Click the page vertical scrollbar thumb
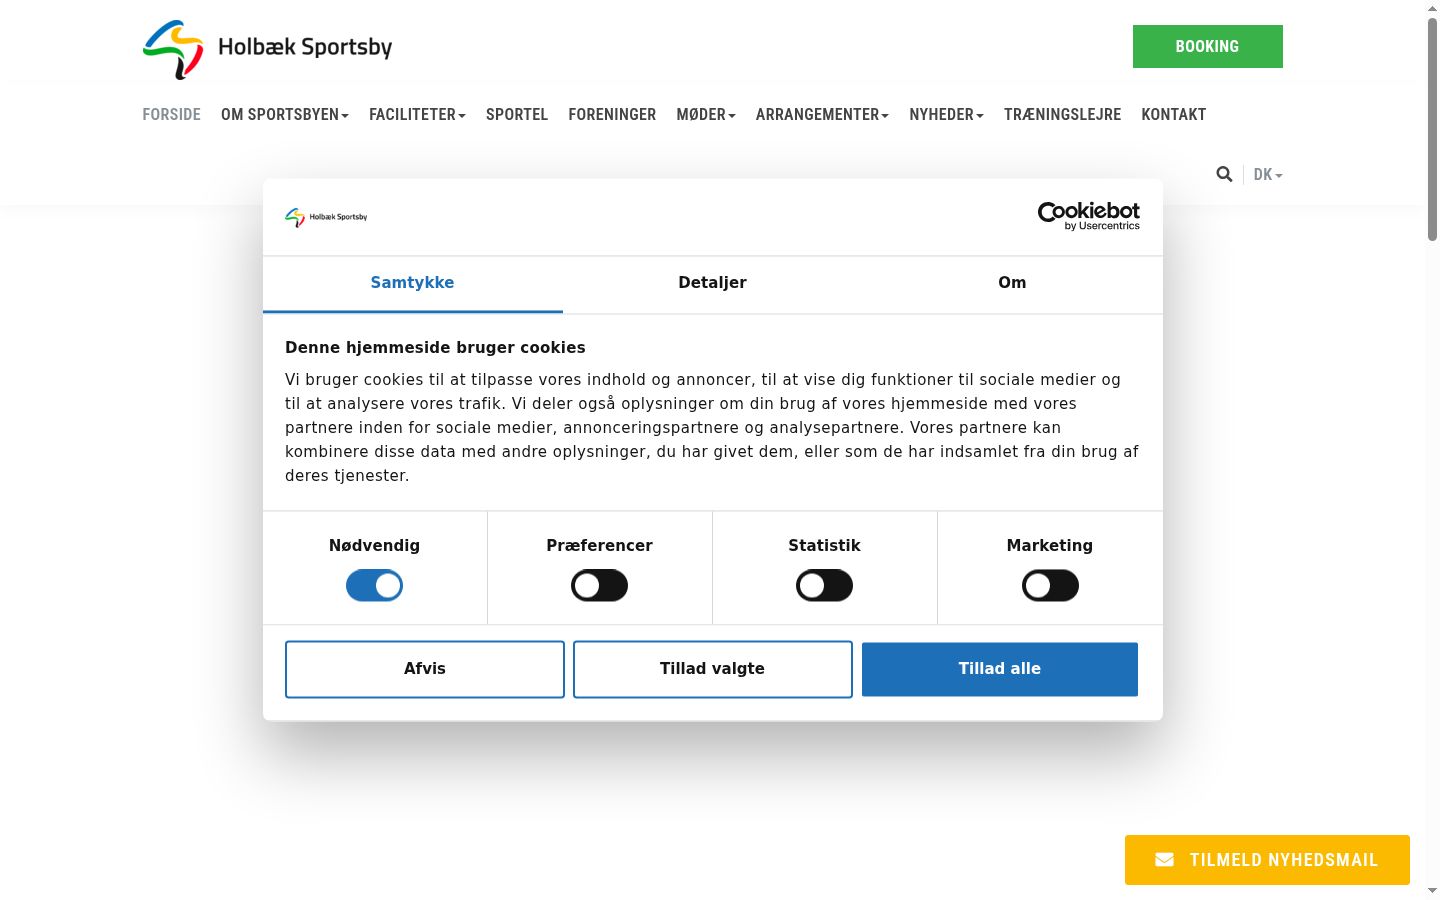Image resolution: width=1440 pixels, height=900 pixels. point(1432,128)
